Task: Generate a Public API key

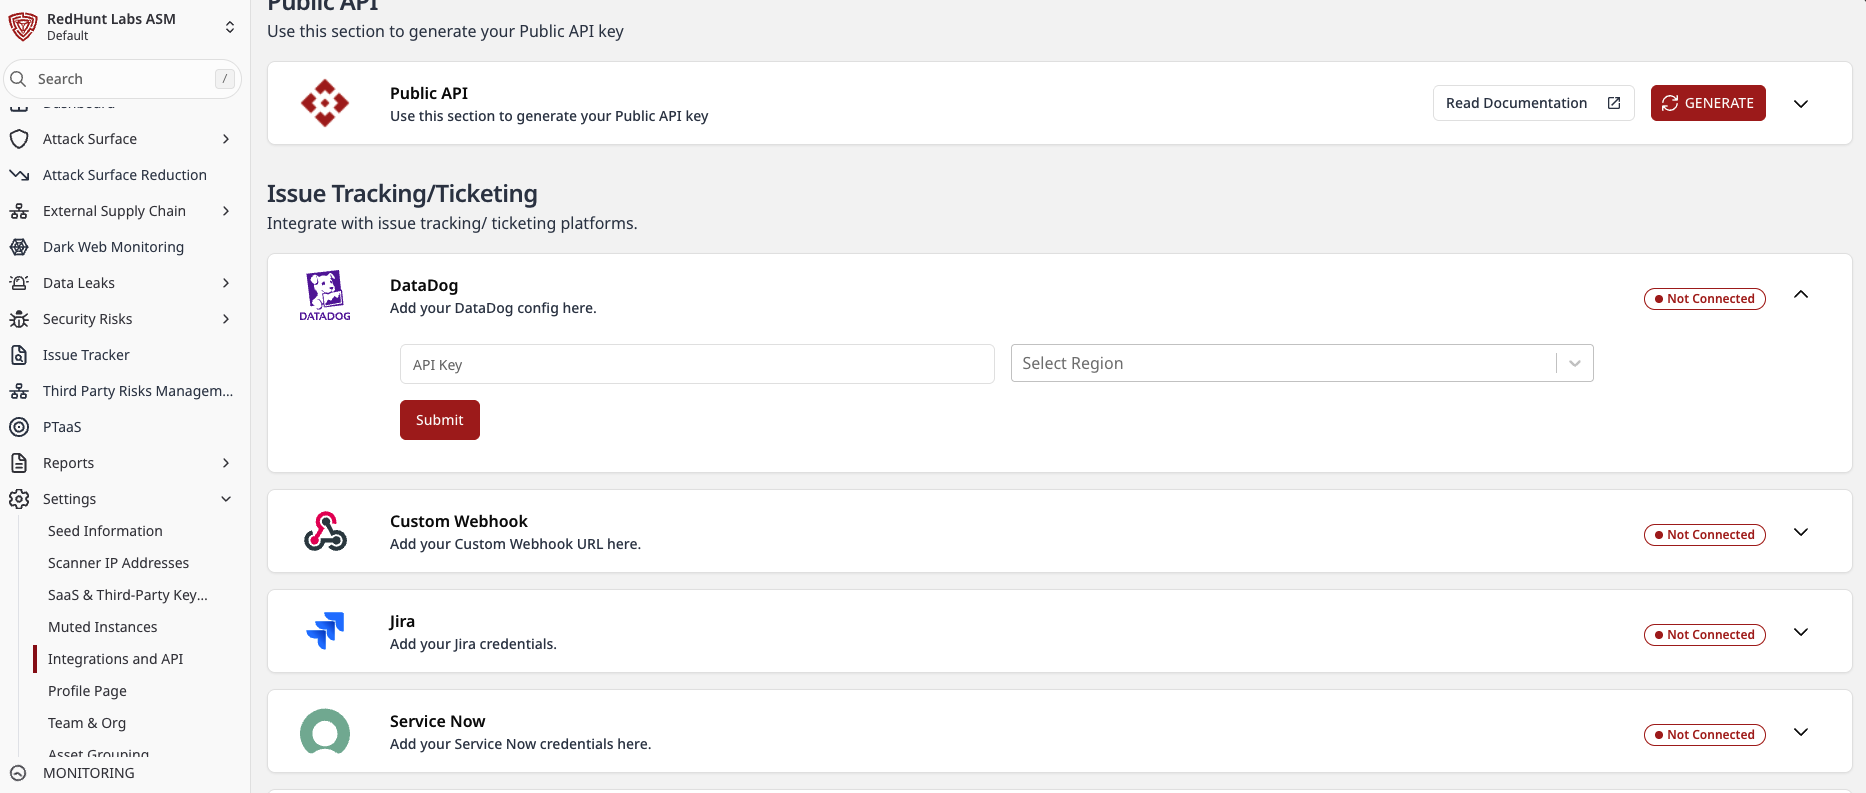Action: point(1707,103)
